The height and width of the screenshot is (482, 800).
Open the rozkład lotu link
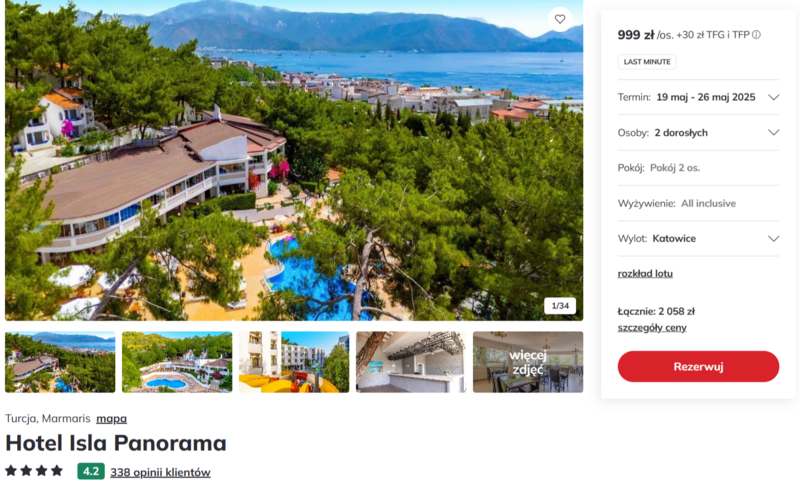pyautogui.click(x=645, y=273)
